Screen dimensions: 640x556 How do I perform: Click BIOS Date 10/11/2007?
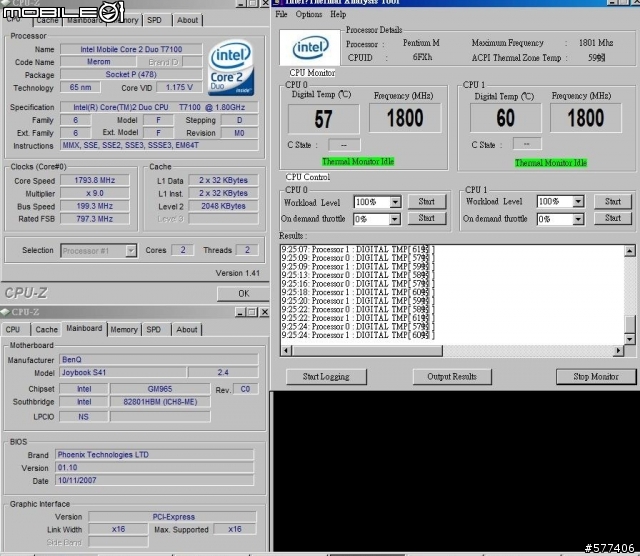point(154,480)
